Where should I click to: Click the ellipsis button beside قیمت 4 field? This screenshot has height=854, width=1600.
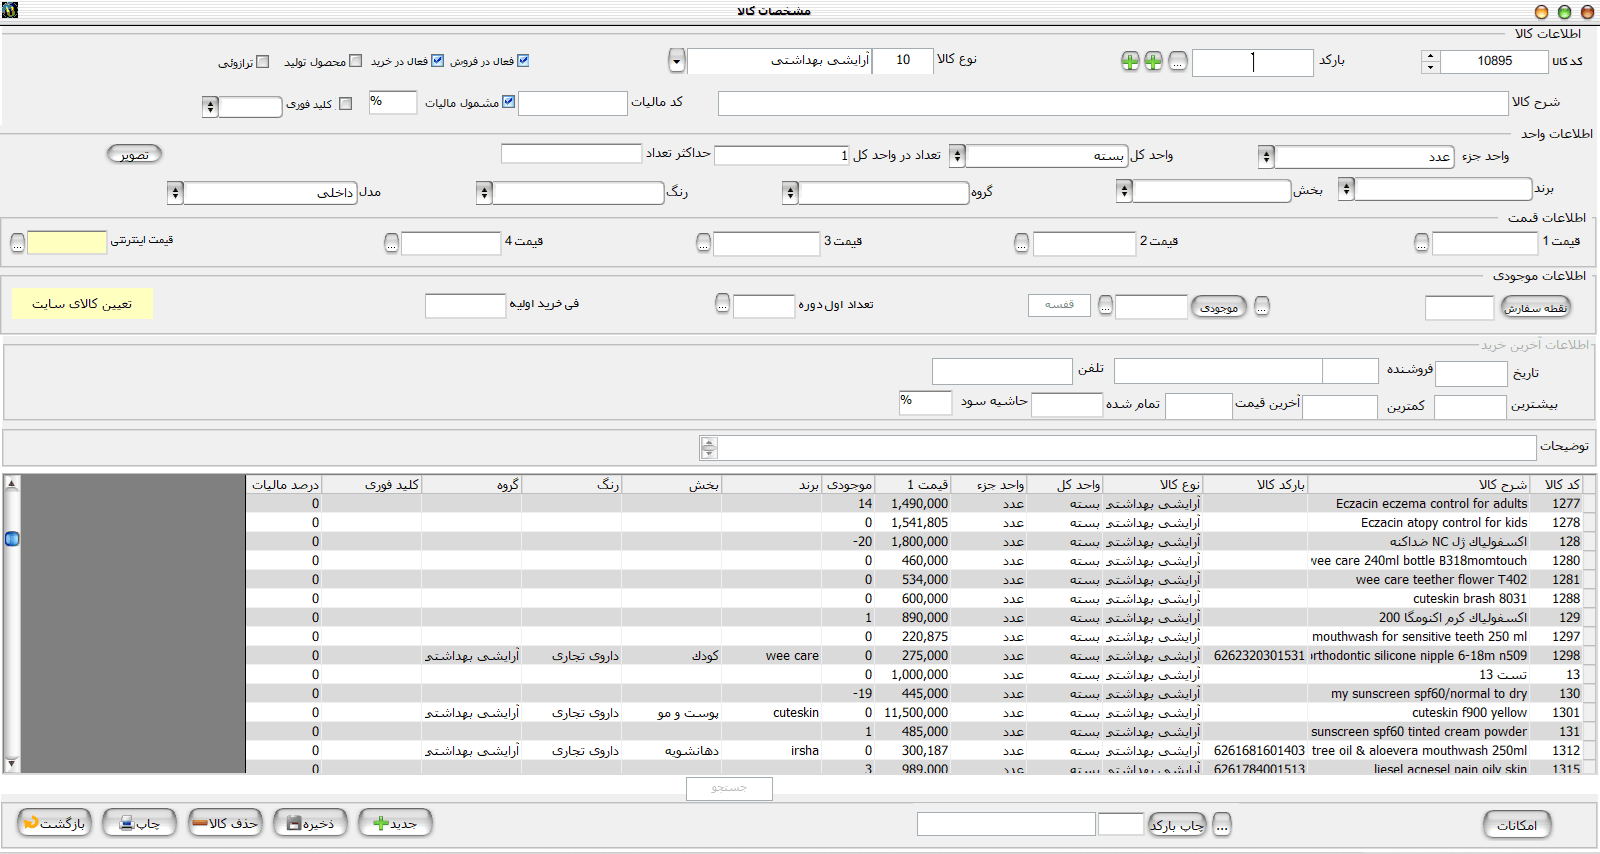click(x=391, y=243)
